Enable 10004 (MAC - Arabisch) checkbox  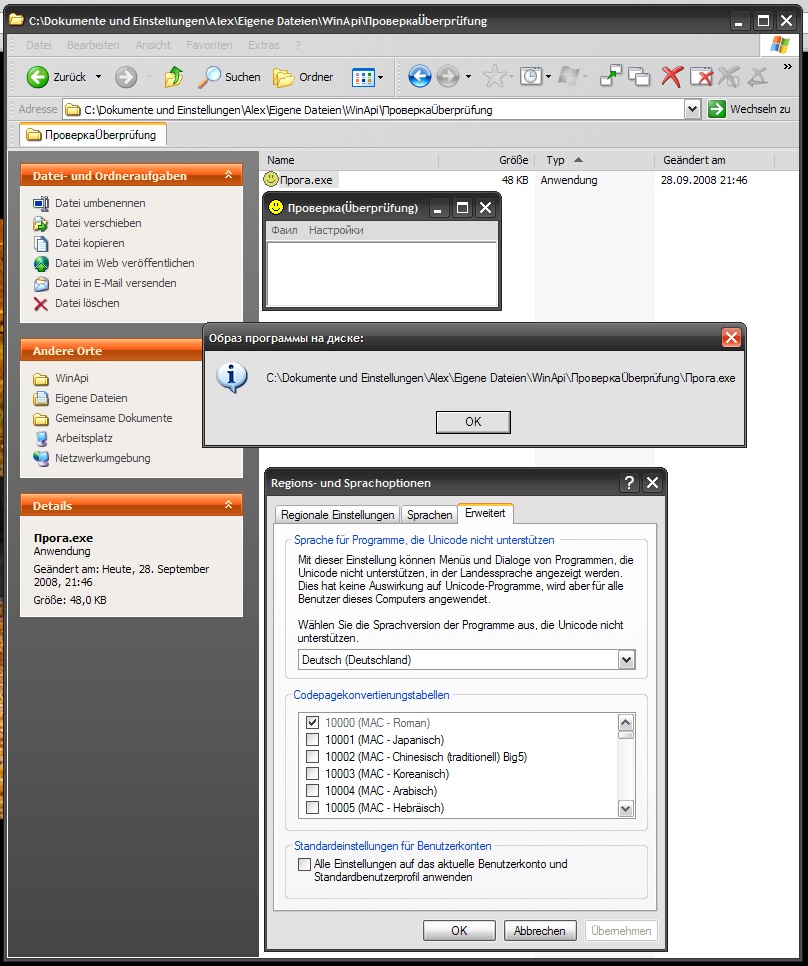312,790
